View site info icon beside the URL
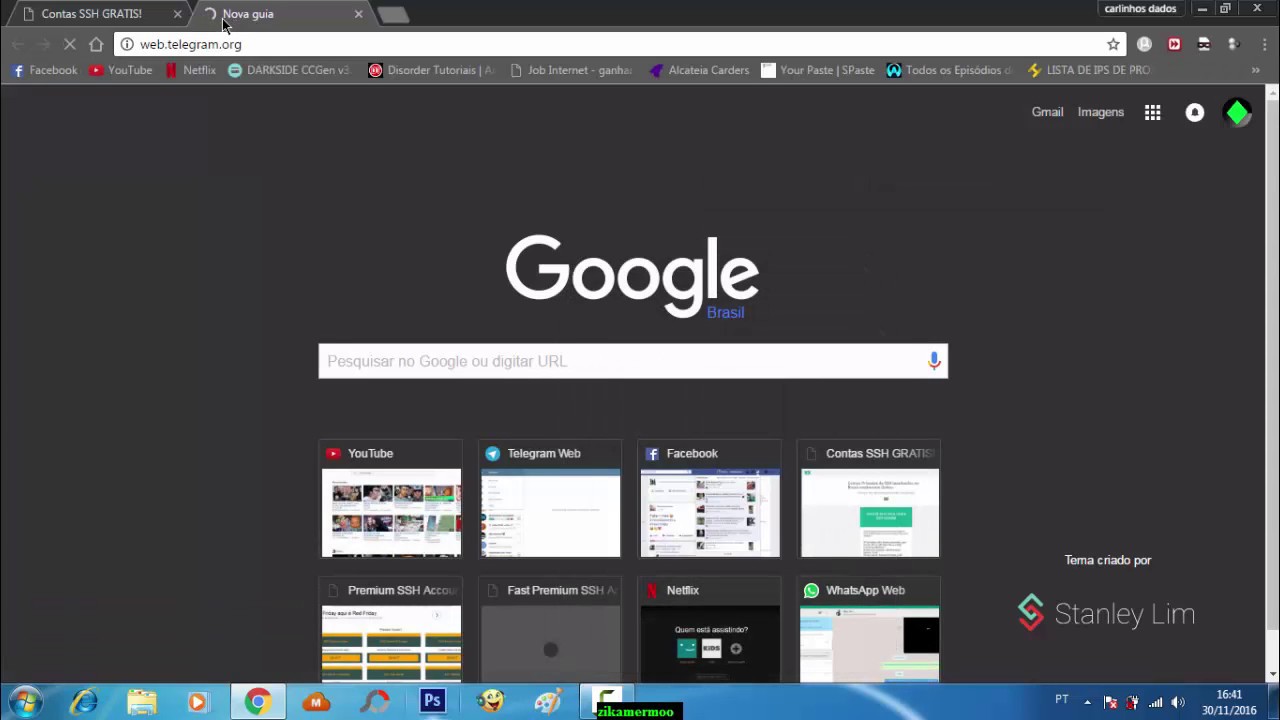1280x720 pixels. 127,44
